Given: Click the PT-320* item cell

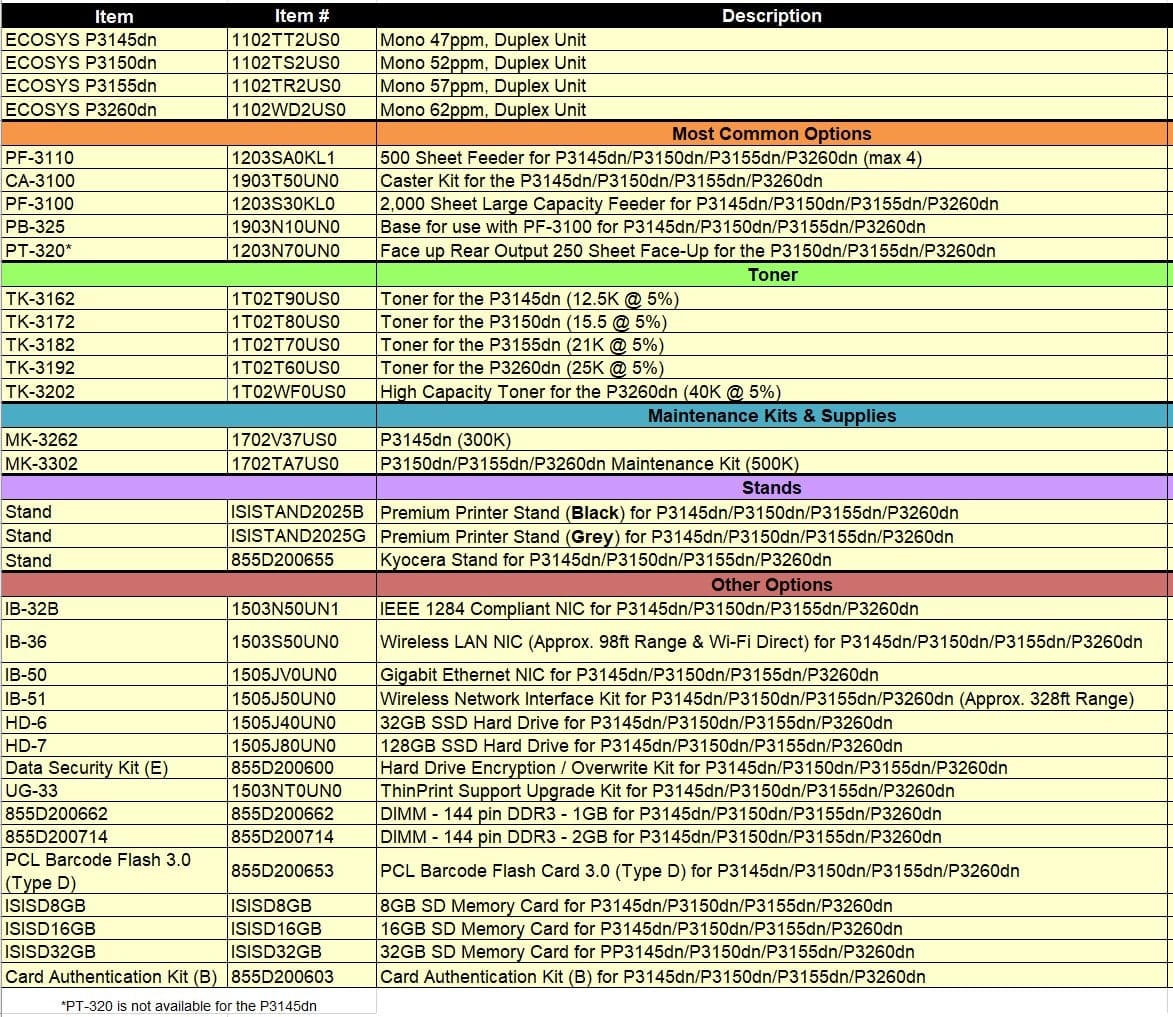Looking at the screenshot, I should pyautogui.click(x=114, y=251).
